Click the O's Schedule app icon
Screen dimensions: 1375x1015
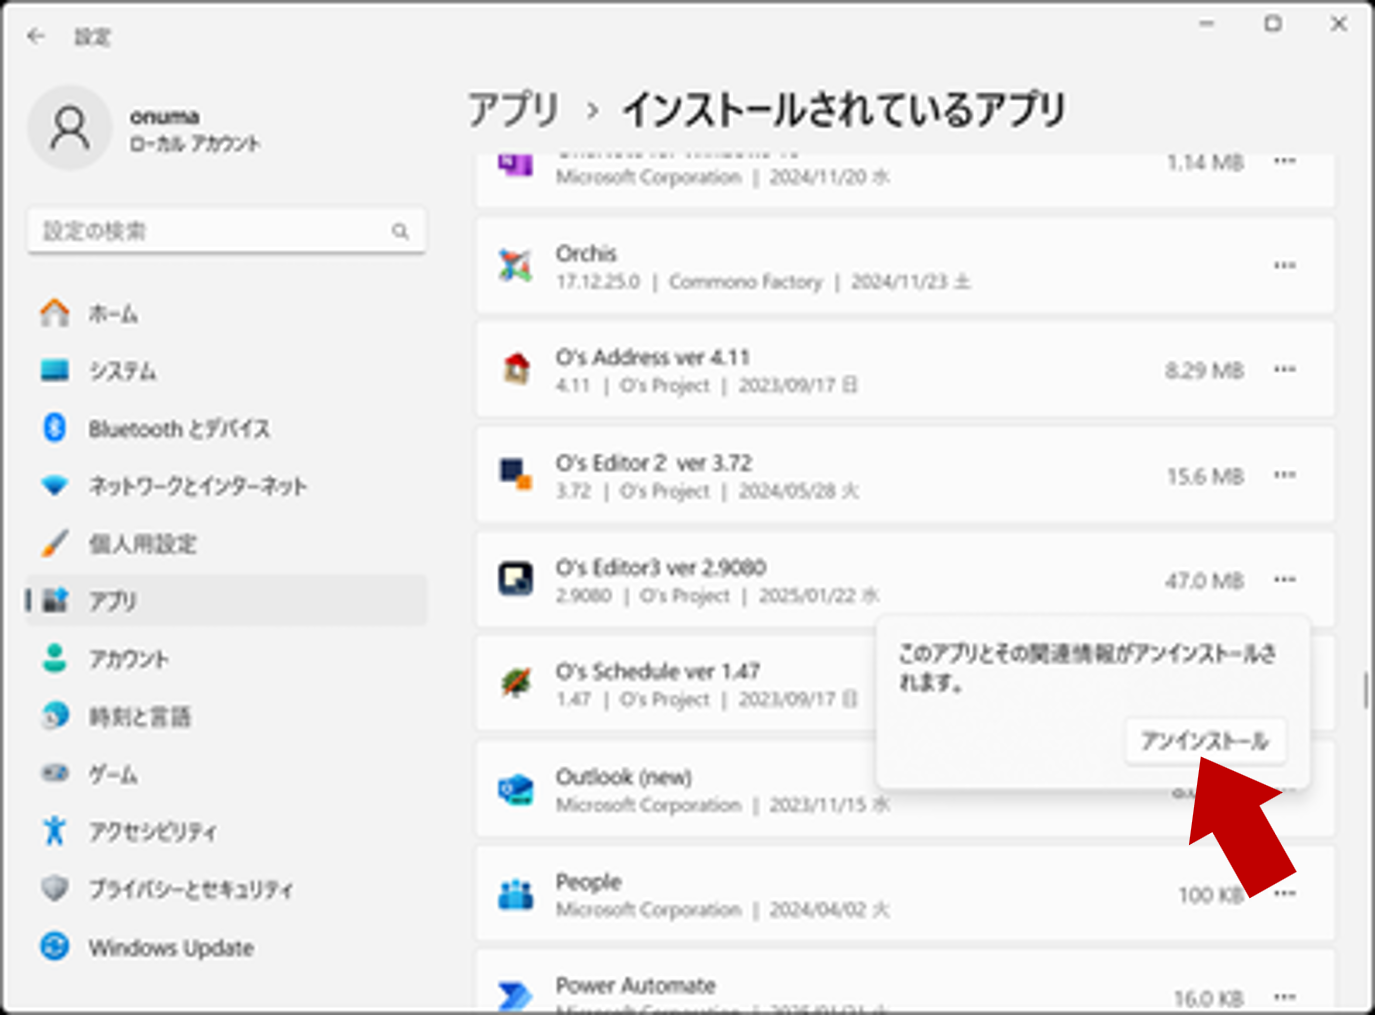(516, 684)
